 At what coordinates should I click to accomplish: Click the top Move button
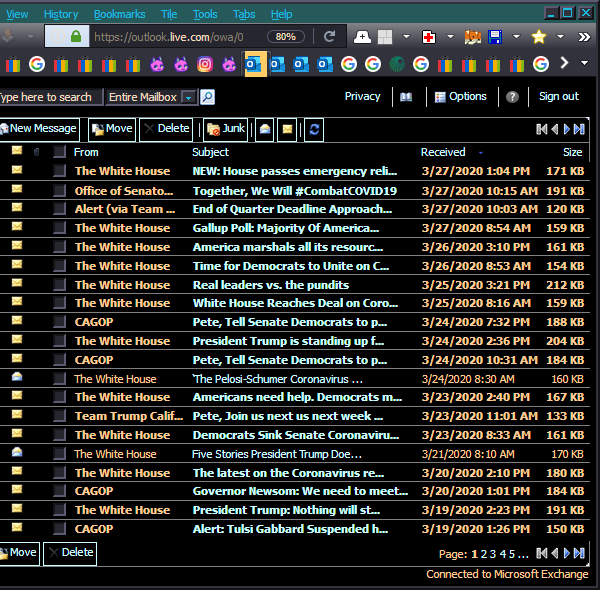[112, 129]
